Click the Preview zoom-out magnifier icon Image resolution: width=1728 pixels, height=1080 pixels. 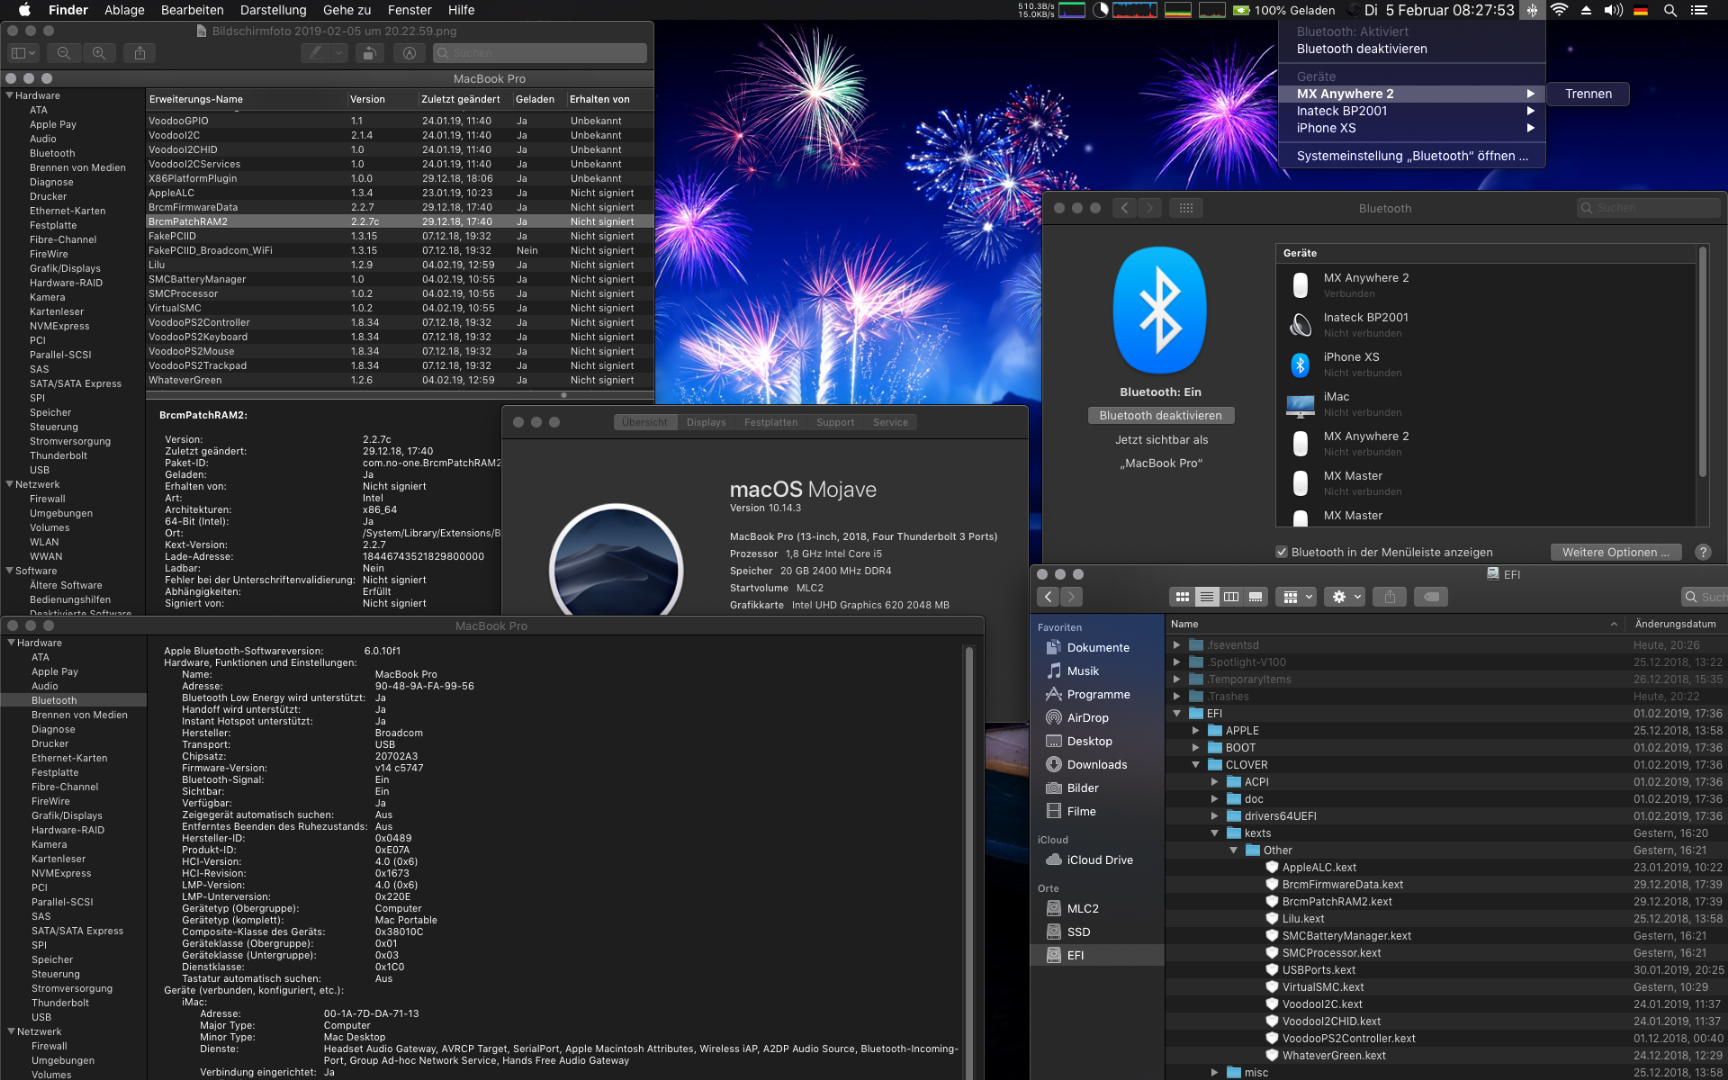coord(64,53)
